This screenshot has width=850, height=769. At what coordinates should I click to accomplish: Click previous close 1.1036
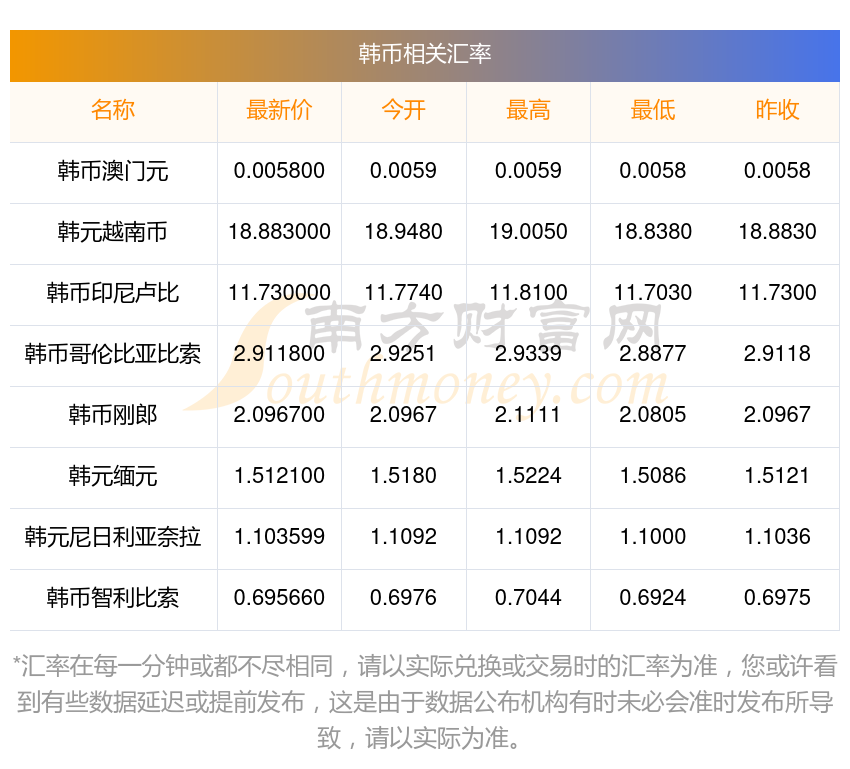777,537
